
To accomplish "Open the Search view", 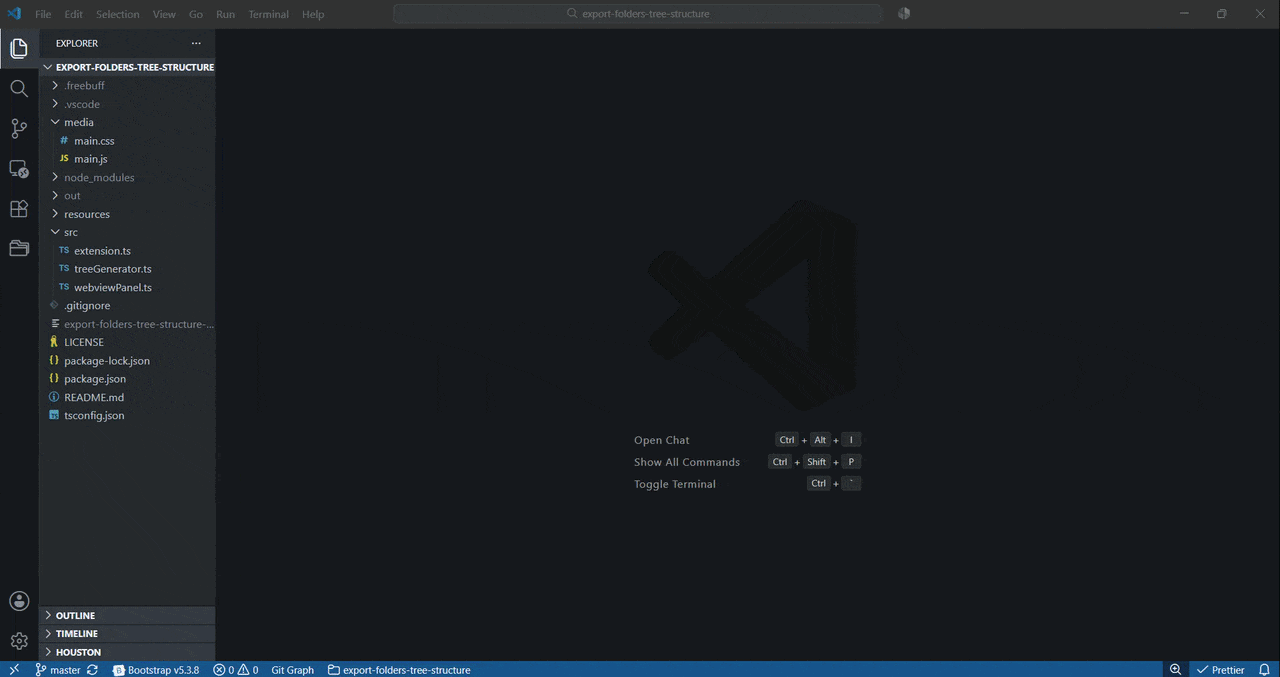I will tap(19, 88).
